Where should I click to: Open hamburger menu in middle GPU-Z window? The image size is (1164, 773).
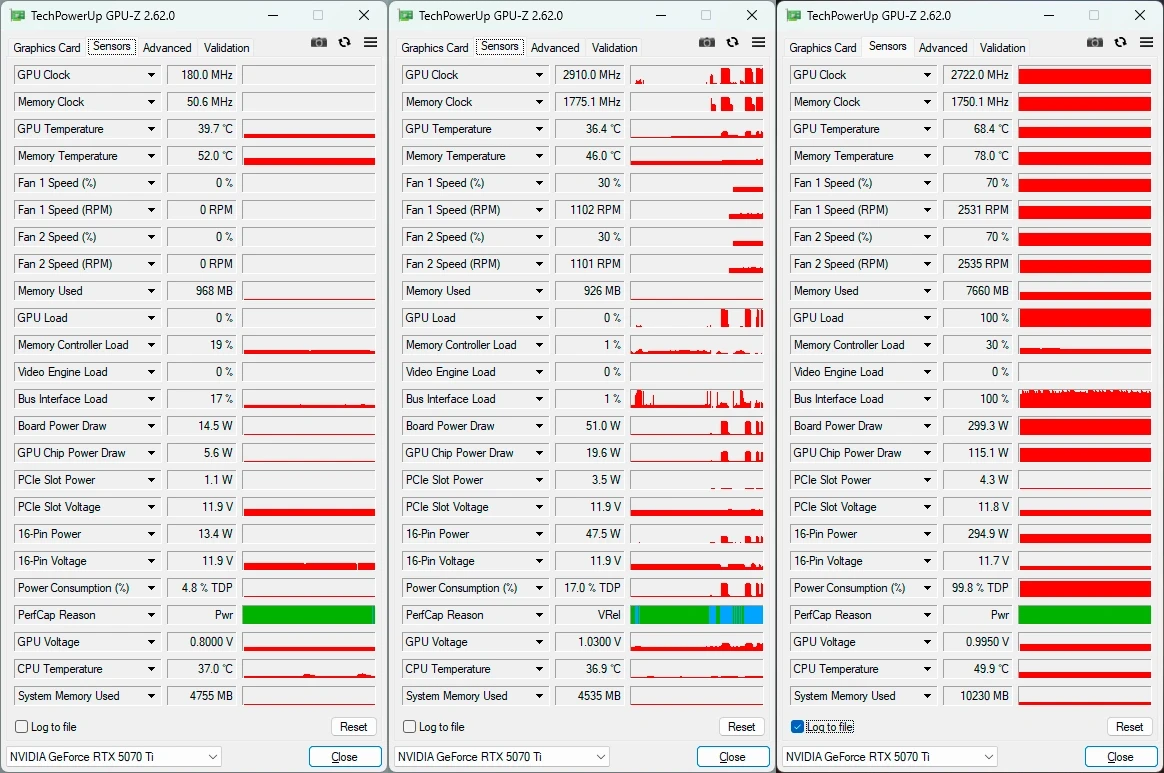coord(759,42)
